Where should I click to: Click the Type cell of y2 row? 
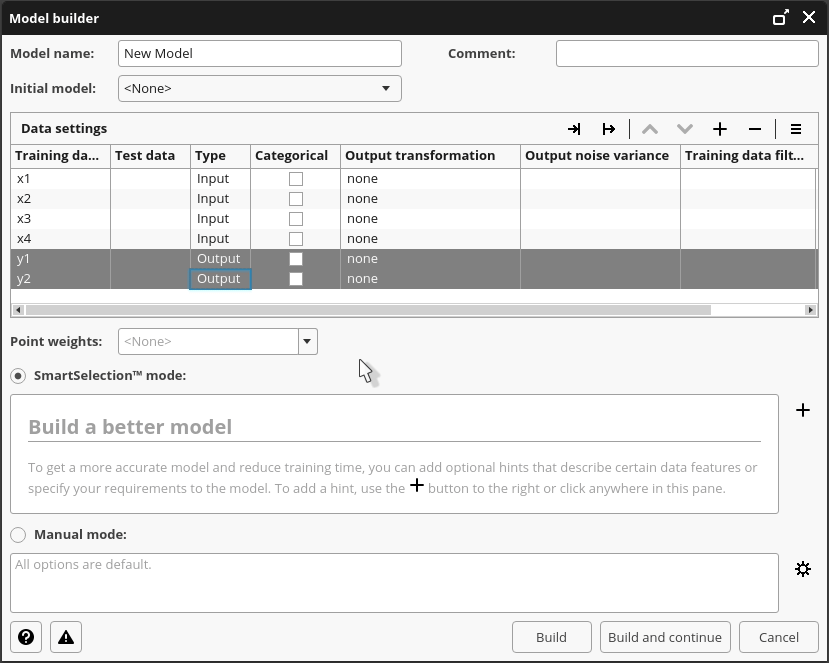(x=220, y=279)
